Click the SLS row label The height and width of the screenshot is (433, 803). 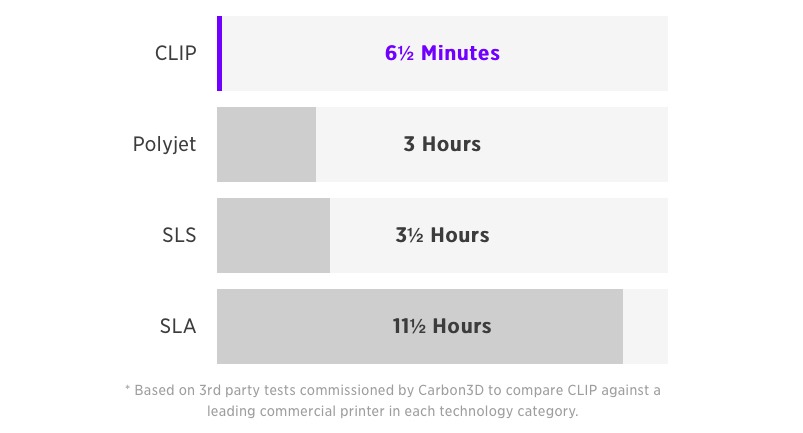coord(177,236)
